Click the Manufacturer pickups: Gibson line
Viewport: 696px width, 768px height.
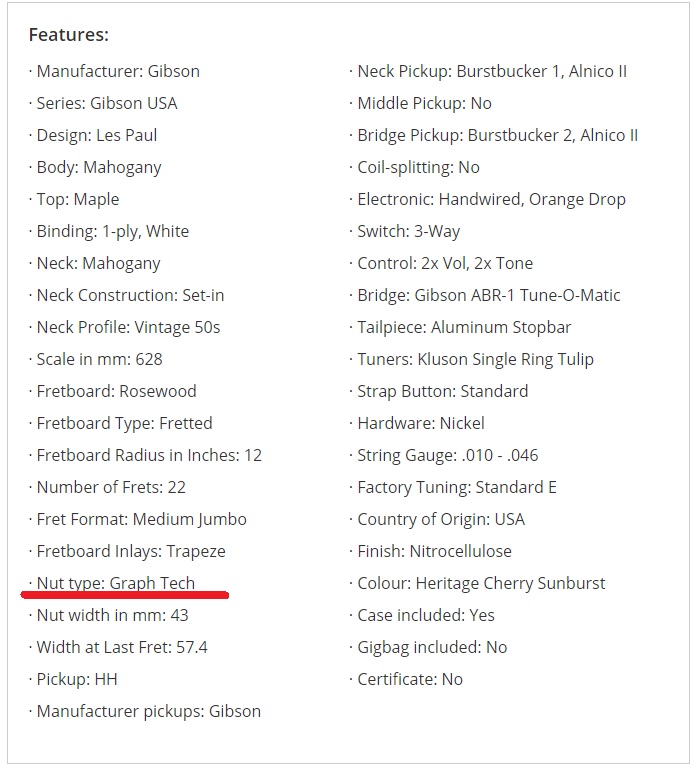click(x=145, y=711)
